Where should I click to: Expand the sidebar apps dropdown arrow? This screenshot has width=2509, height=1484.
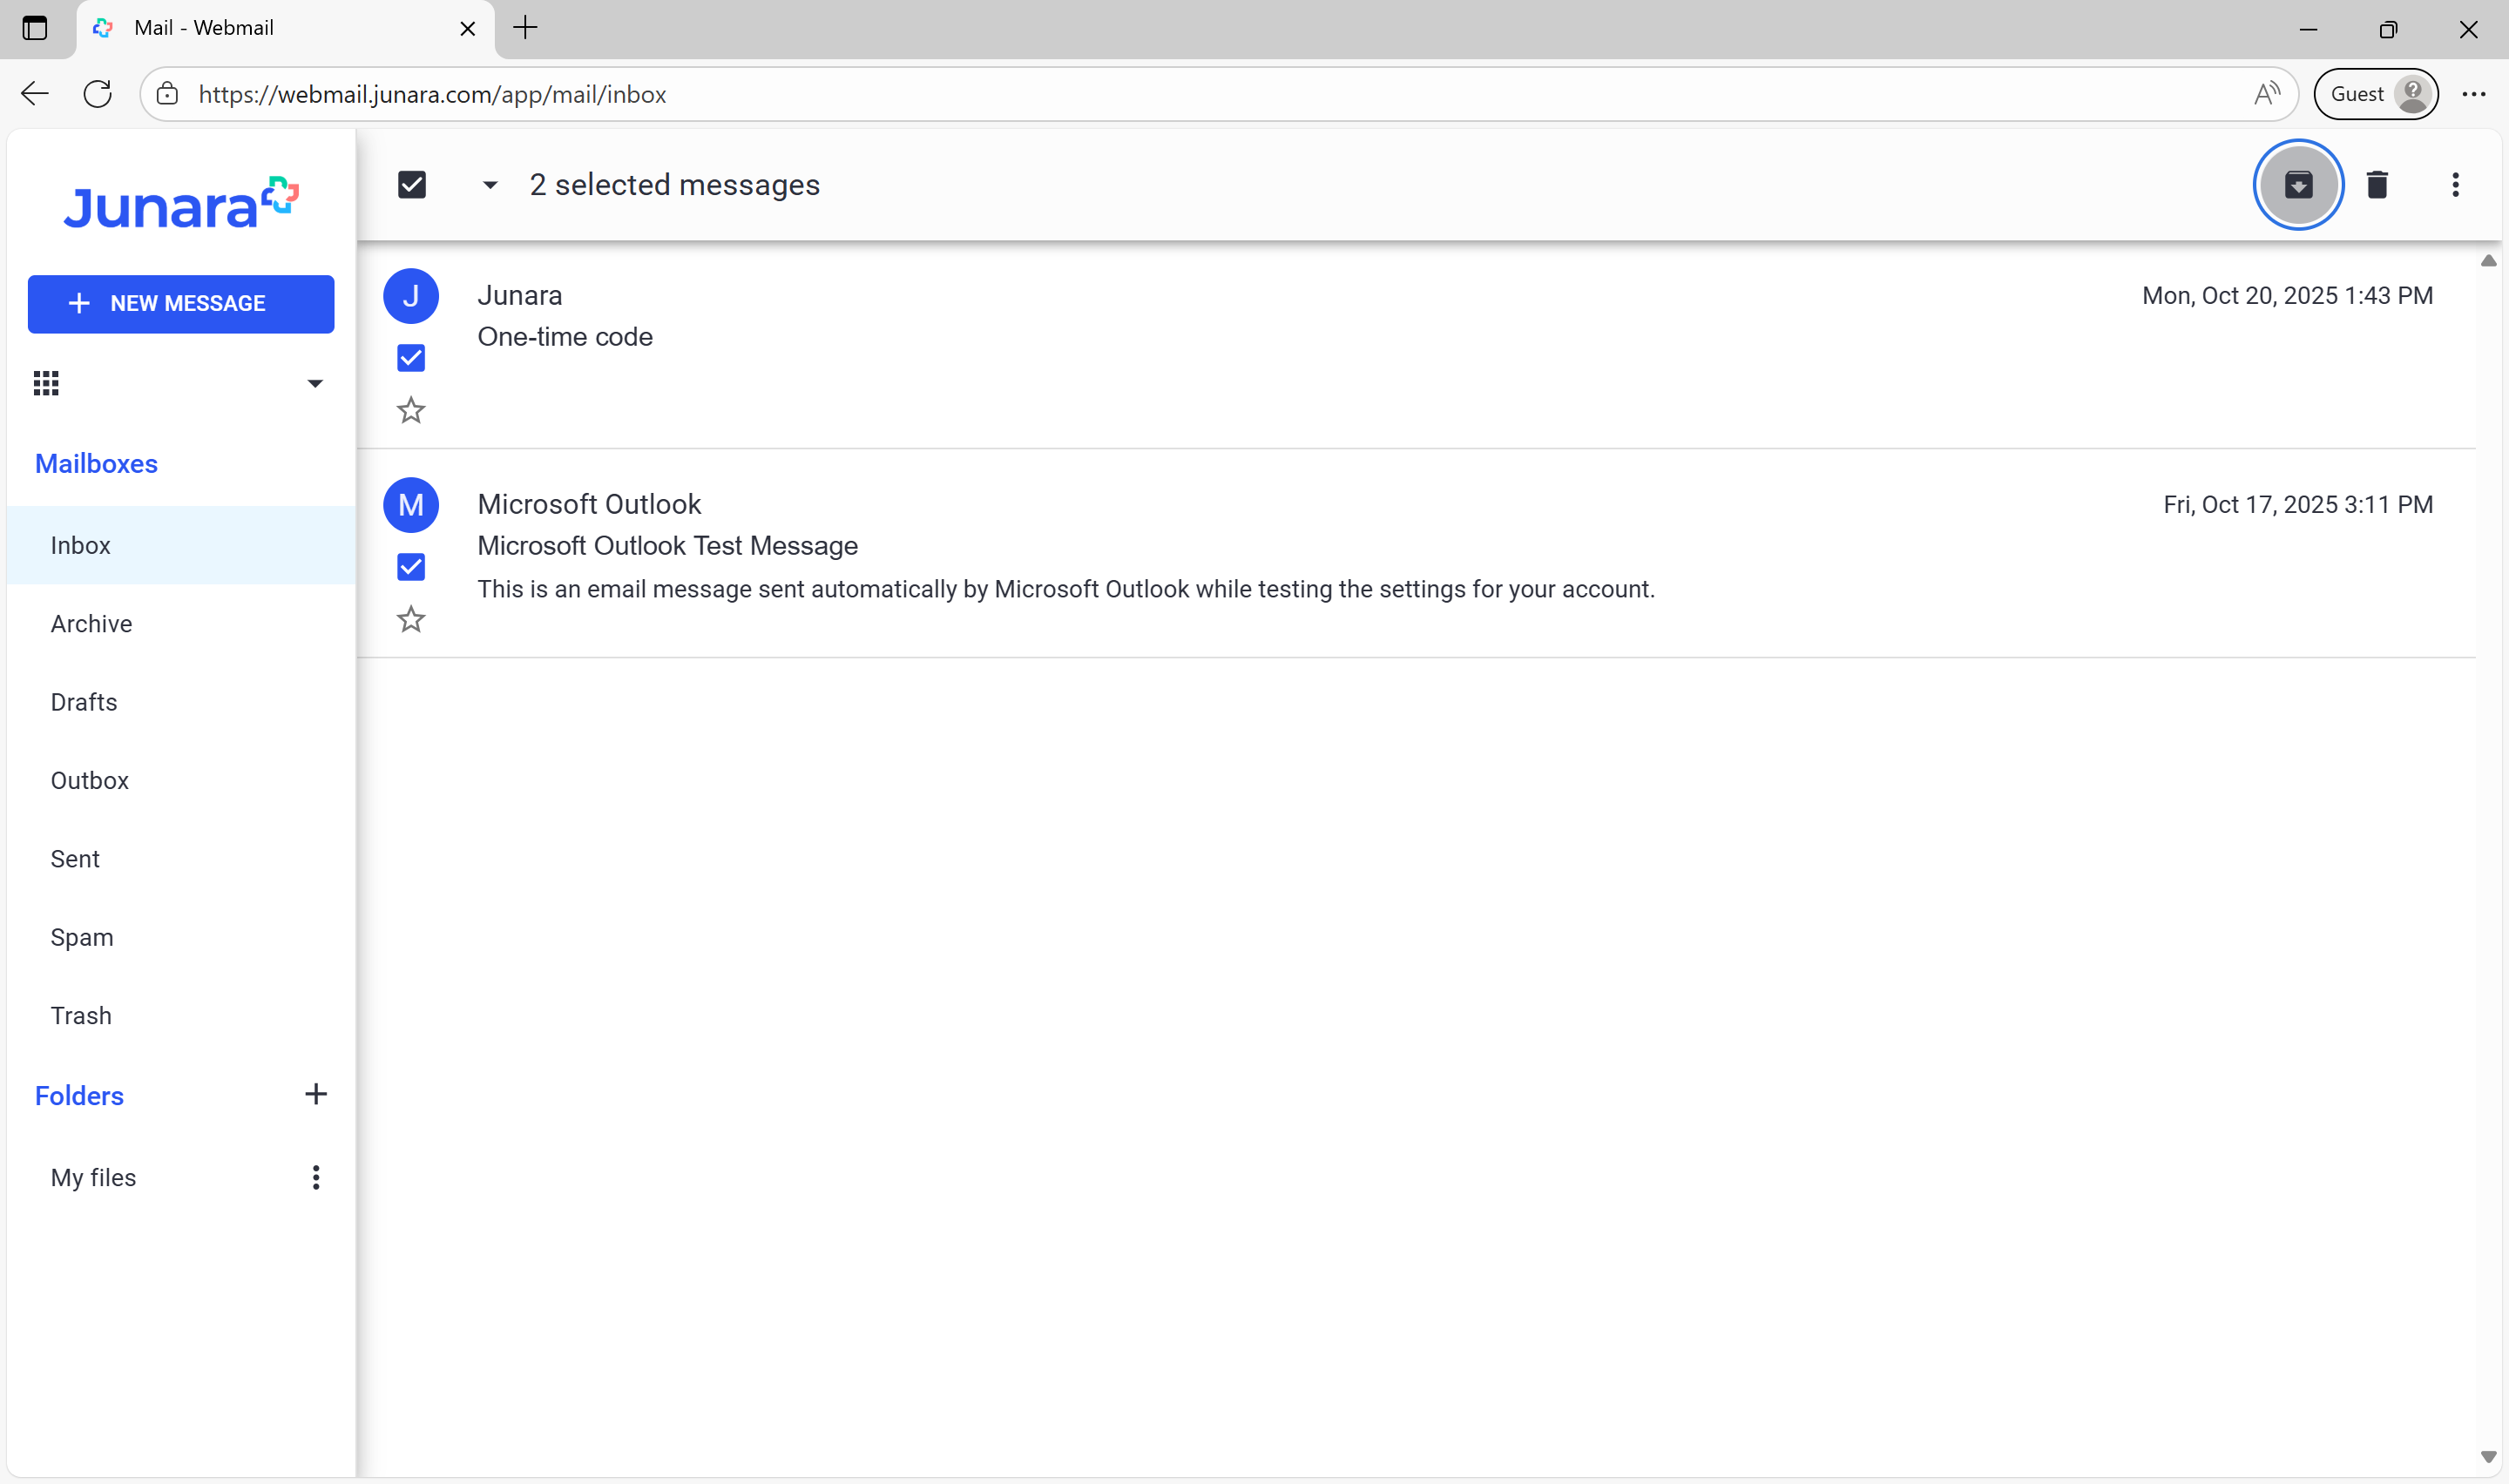315,384
